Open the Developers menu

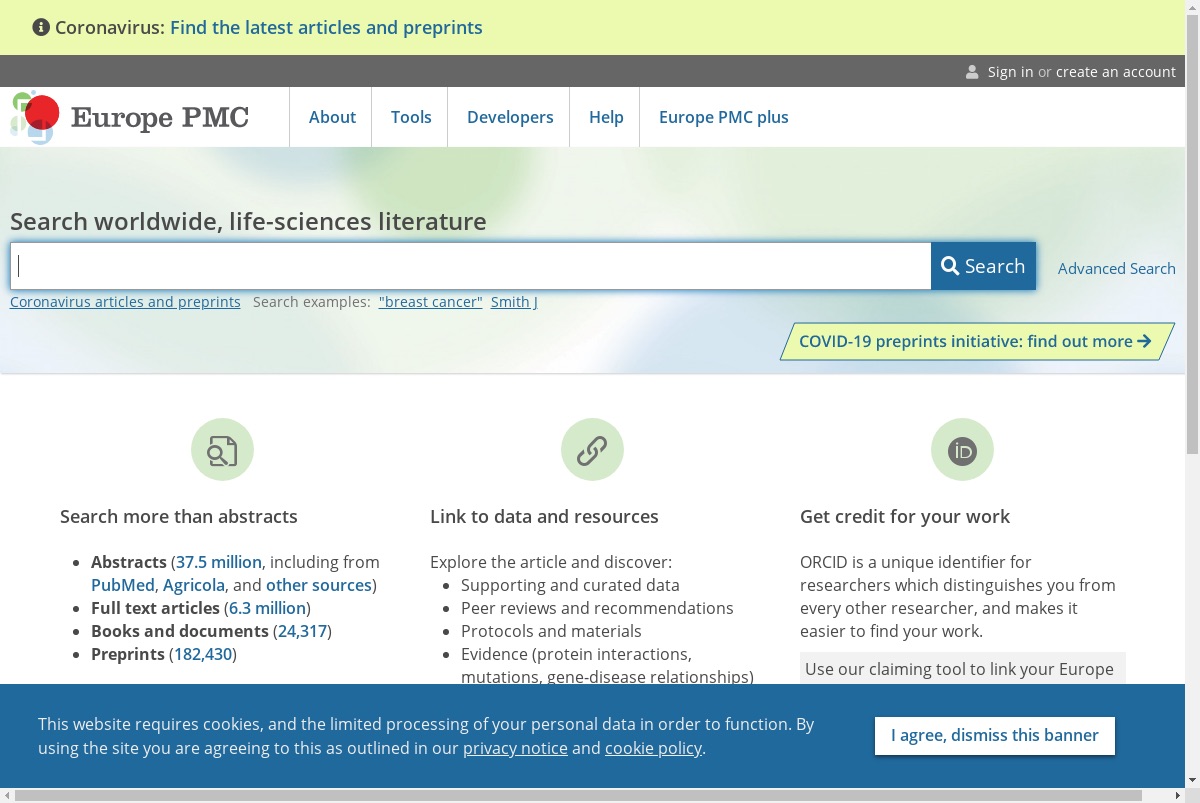[x=510, y=117]
